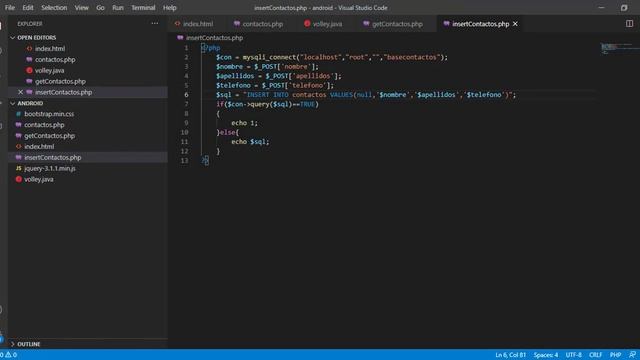The height and width of the screenshot is (360, 640).
Task: Click the Ln 6, Col 81 status
Action: click(510, 355)
